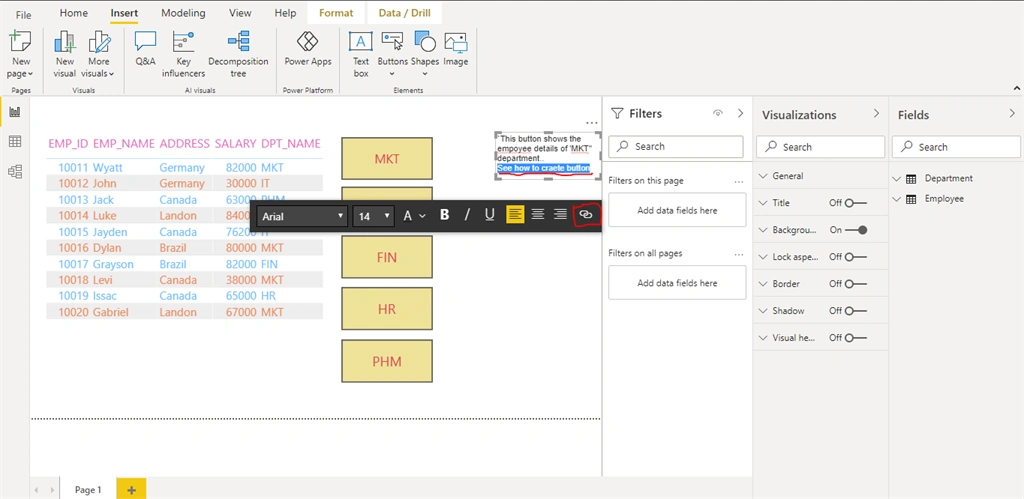Open Filters on all pages options

739,254
